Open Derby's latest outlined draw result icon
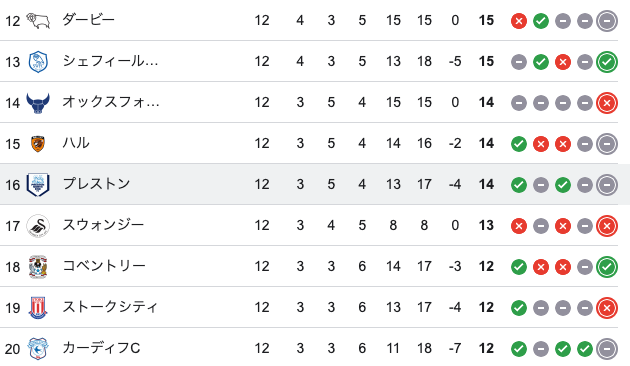 607,20
